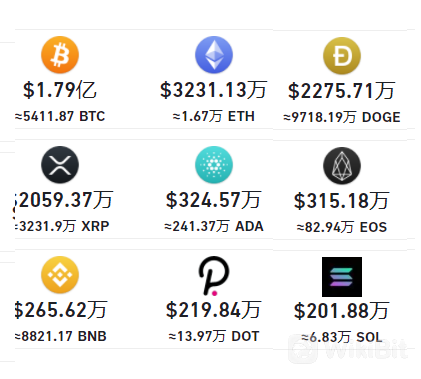Click the ≈5411.87 BTC label
Screen dimensions: 421x379
click(x=60, y=116)
